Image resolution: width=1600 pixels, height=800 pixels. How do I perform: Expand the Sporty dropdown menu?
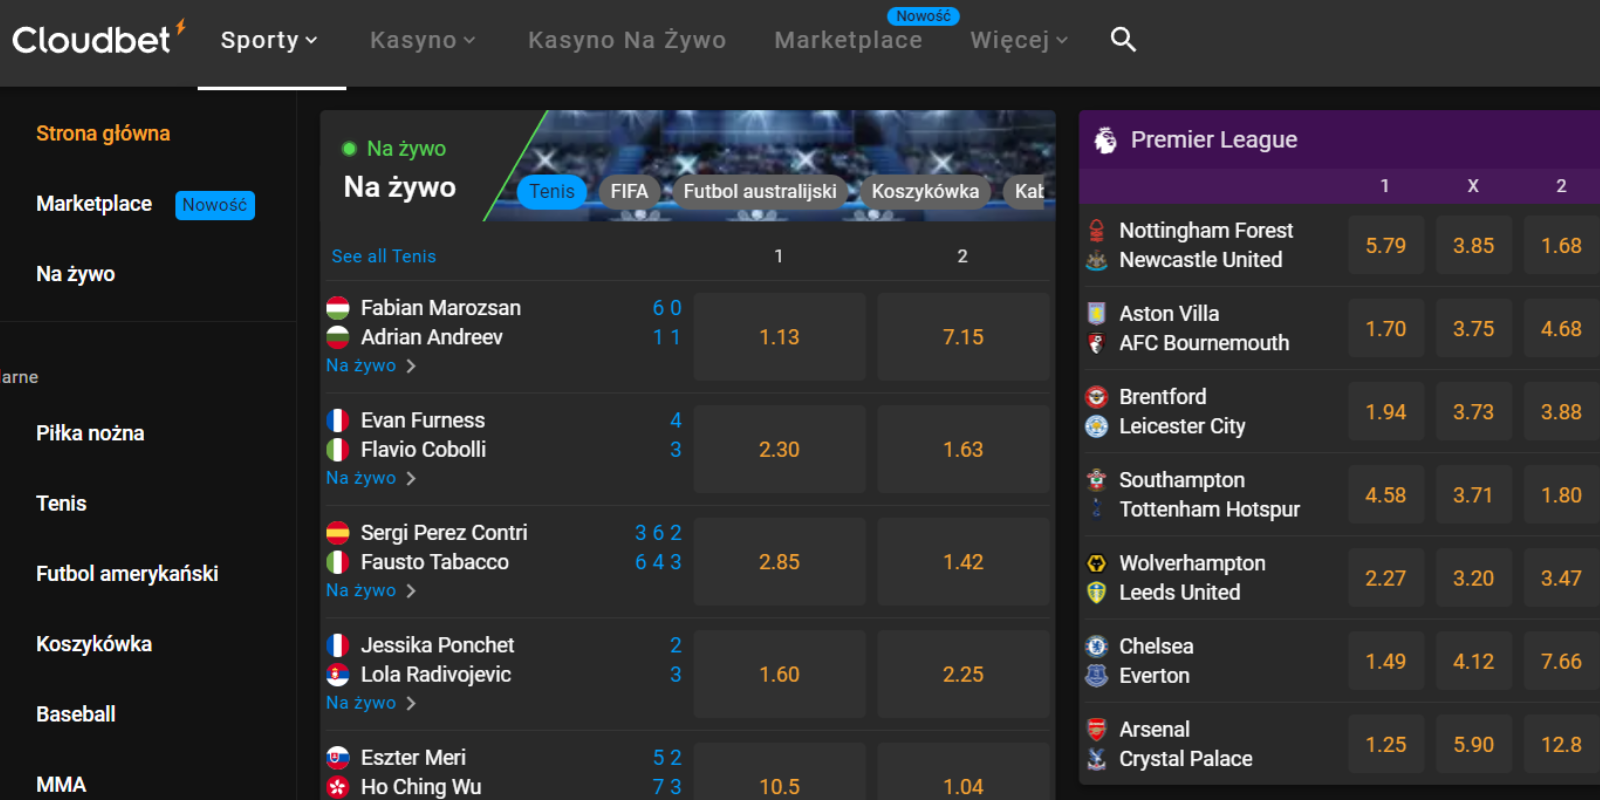click(269, 40)
